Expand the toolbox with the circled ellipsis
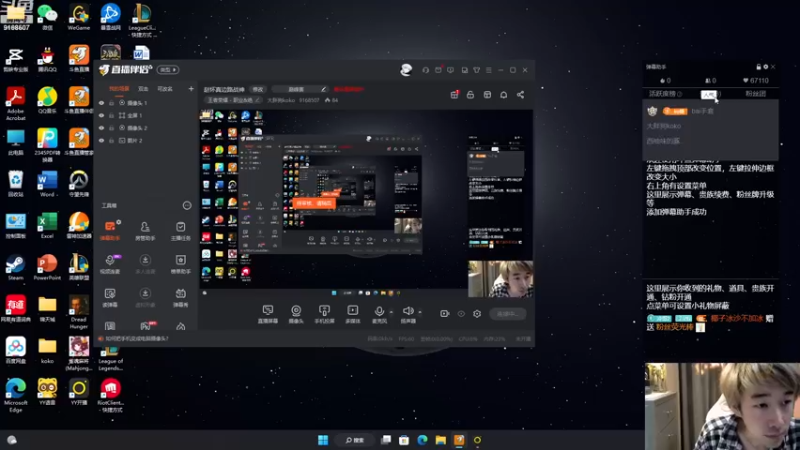 187,206
